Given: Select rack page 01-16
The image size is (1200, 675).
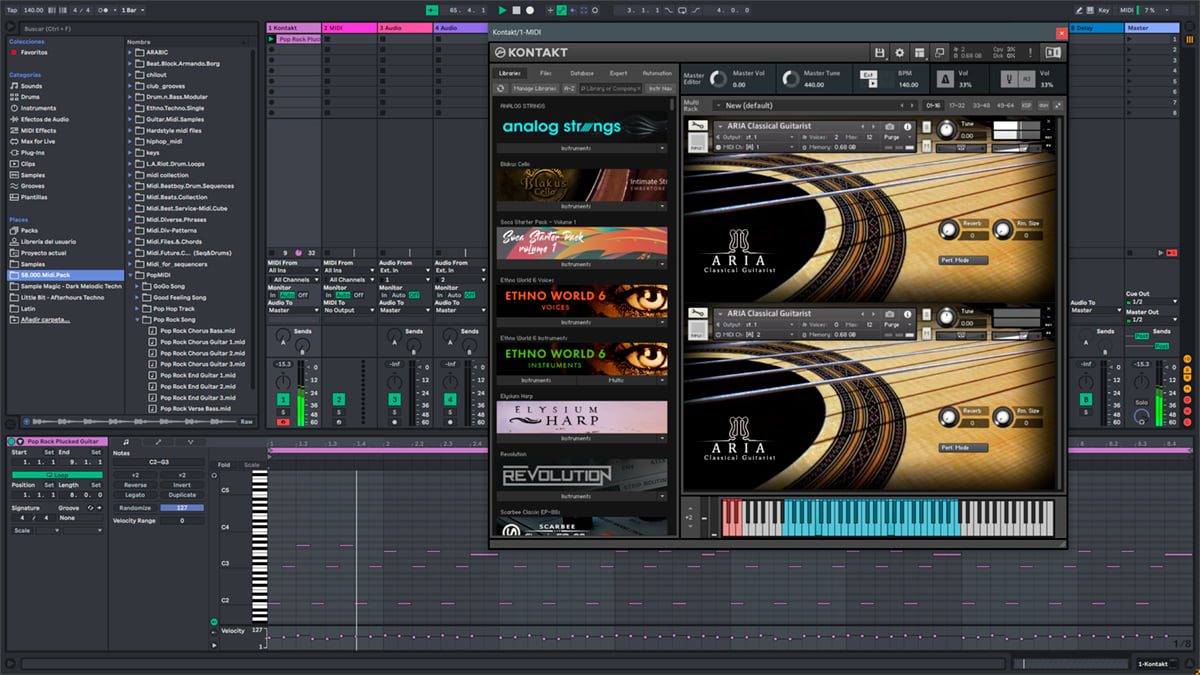Looking at the screenshot, I should pyautogui.click(x=933, y=105).
